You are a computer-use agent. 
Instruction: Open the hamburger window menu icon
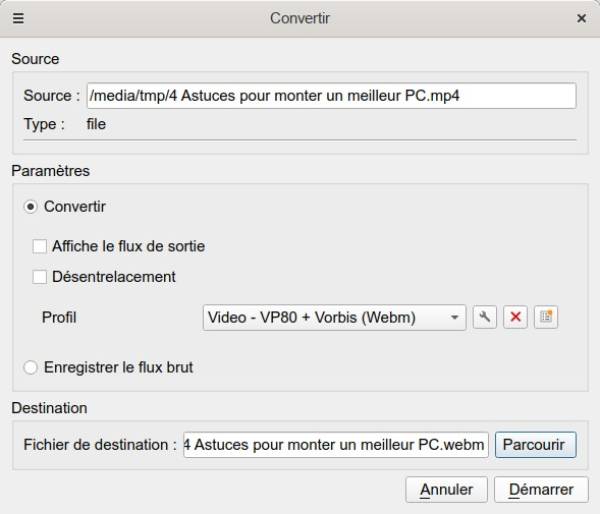click(18, 18)
